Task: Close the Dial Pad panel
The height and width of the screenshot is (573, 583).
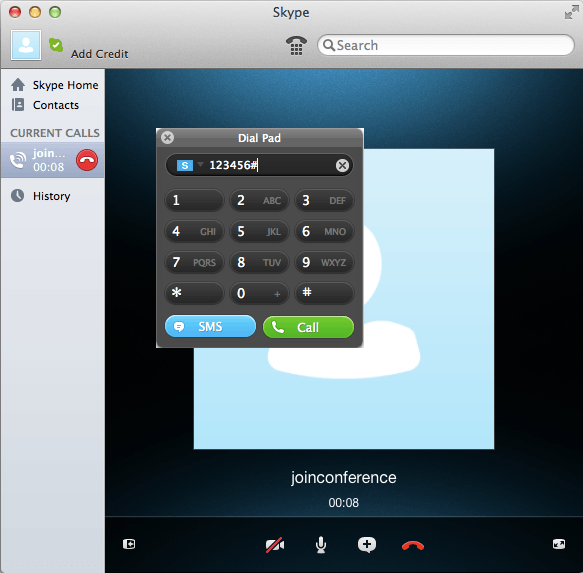Action: (x=167, y=138)
